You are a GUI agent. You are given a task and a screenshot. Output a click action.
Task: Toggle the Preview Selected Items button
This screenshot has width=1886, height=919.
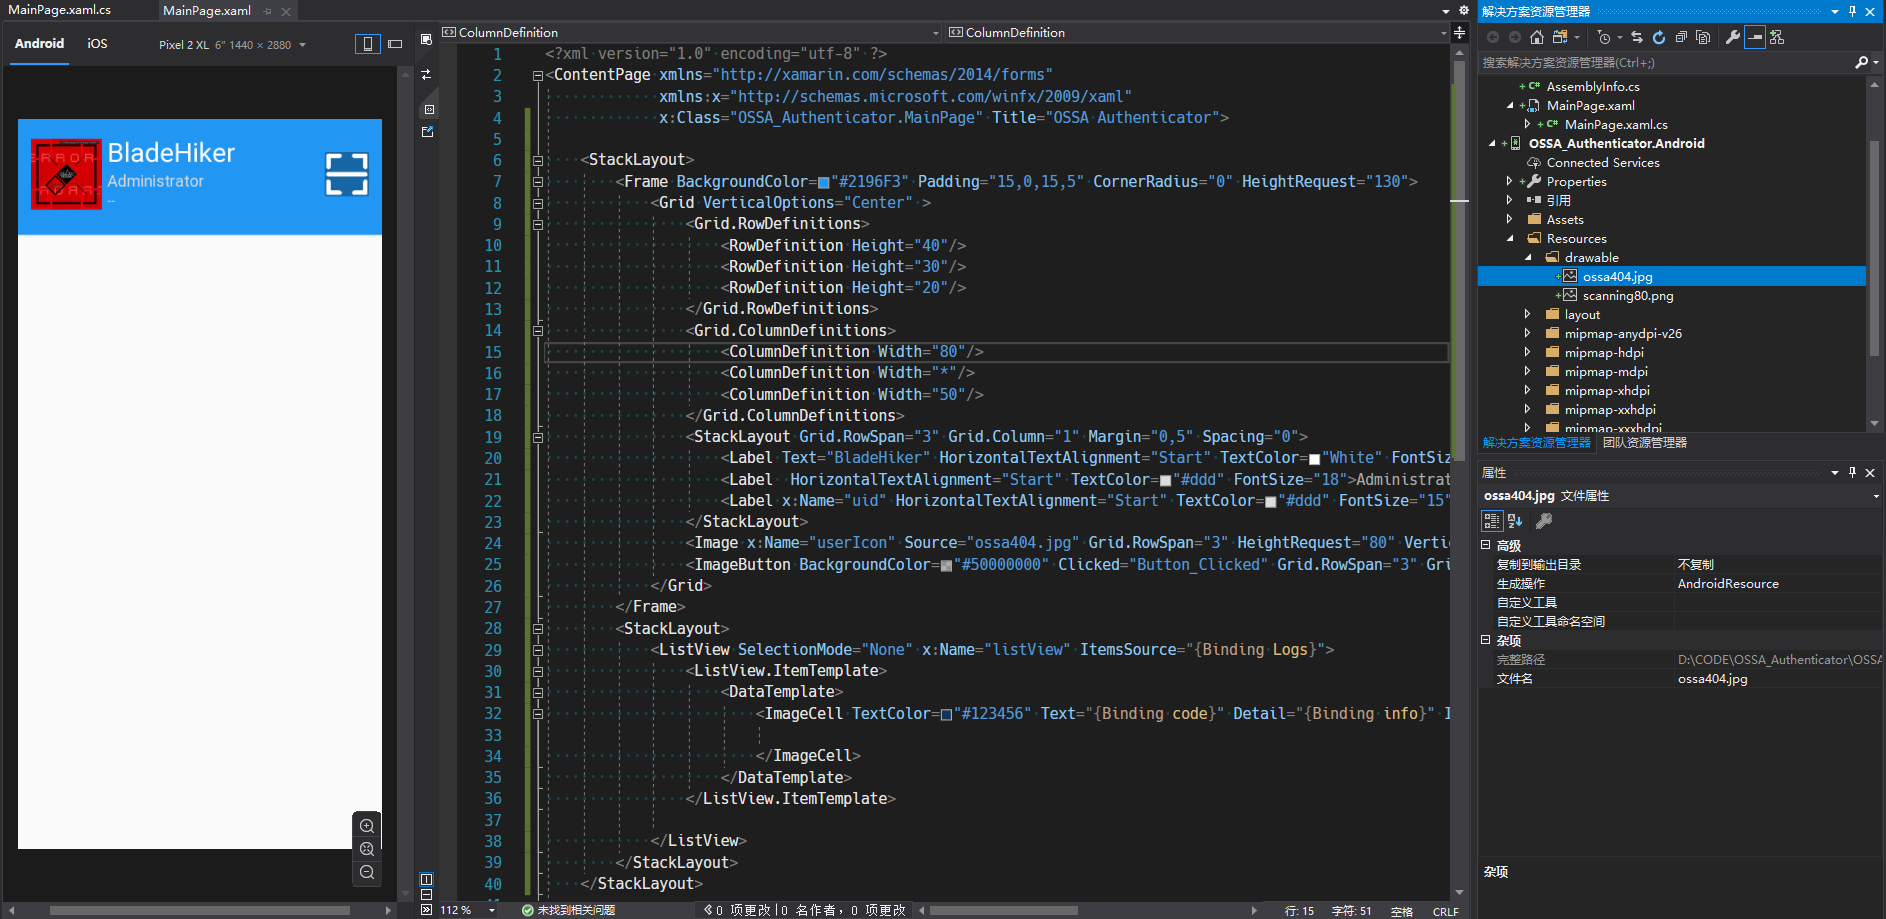click(1755, 37)
